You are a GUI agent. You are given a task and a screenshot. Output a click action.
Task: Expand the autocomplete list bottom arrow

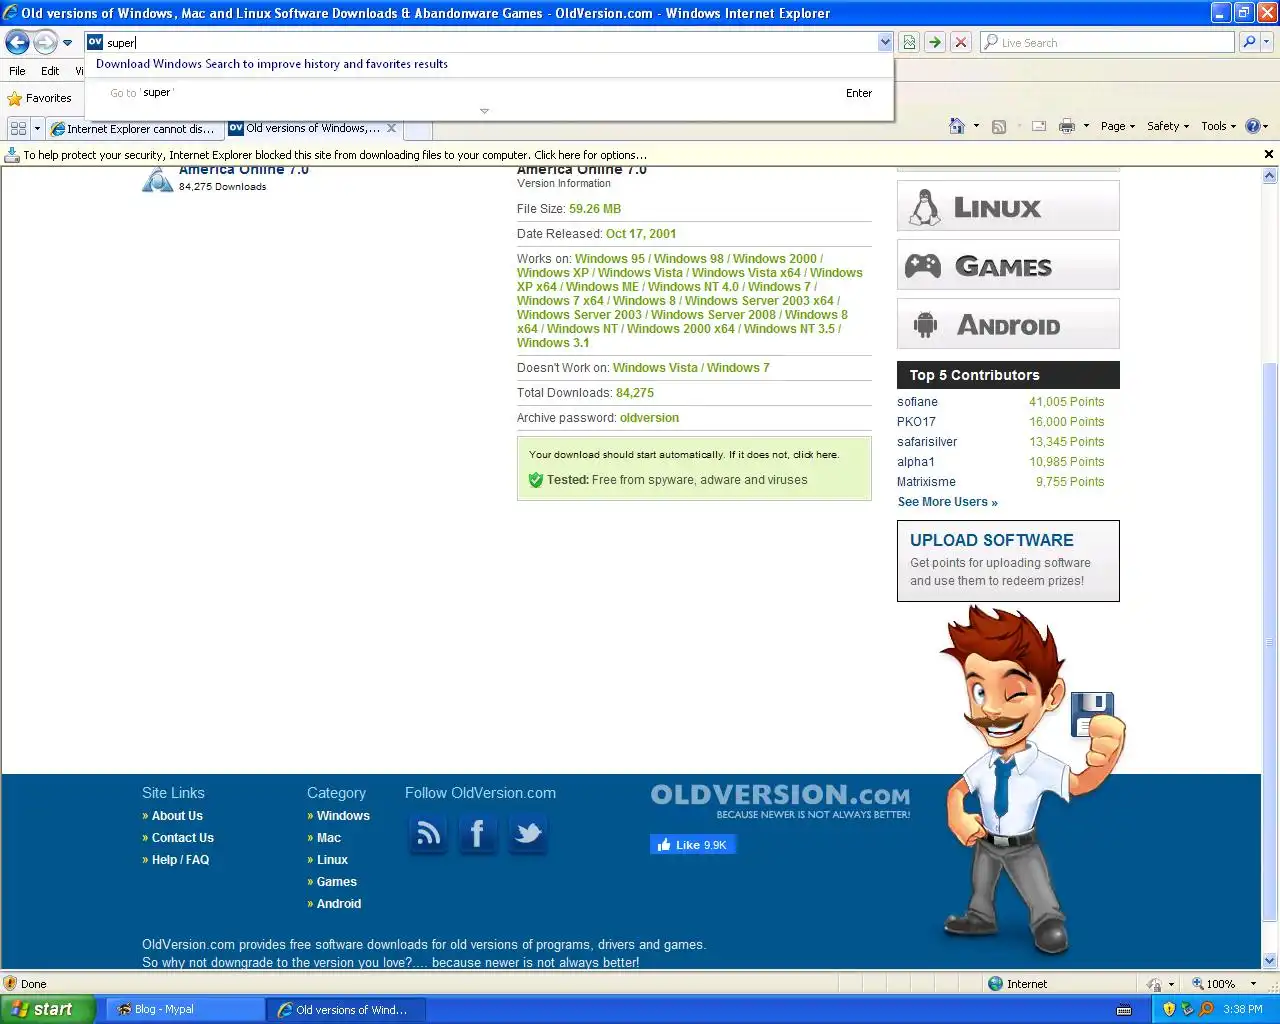tap(484, 111)
